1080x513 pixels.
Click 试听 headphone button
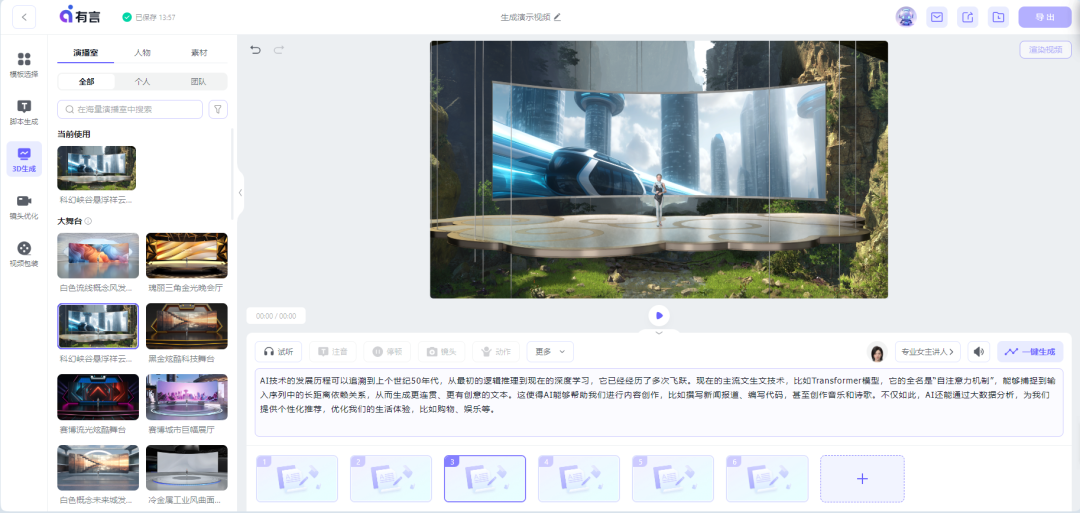pos(278,352)
